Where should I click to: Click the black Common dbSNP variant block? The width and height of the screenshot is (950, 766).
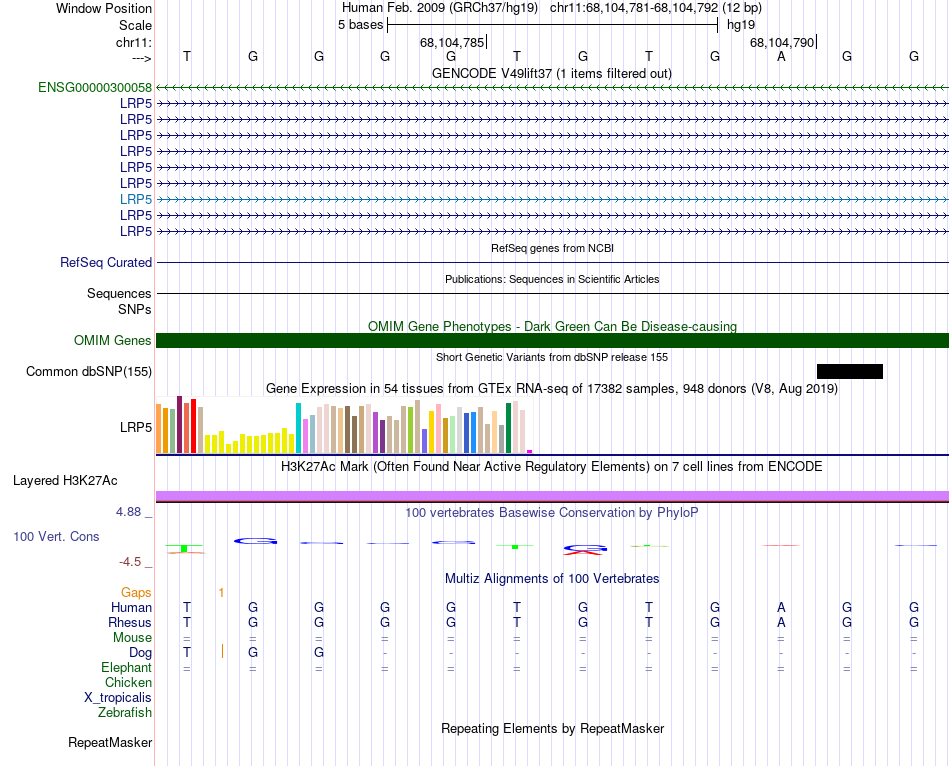tap(849, 372)
